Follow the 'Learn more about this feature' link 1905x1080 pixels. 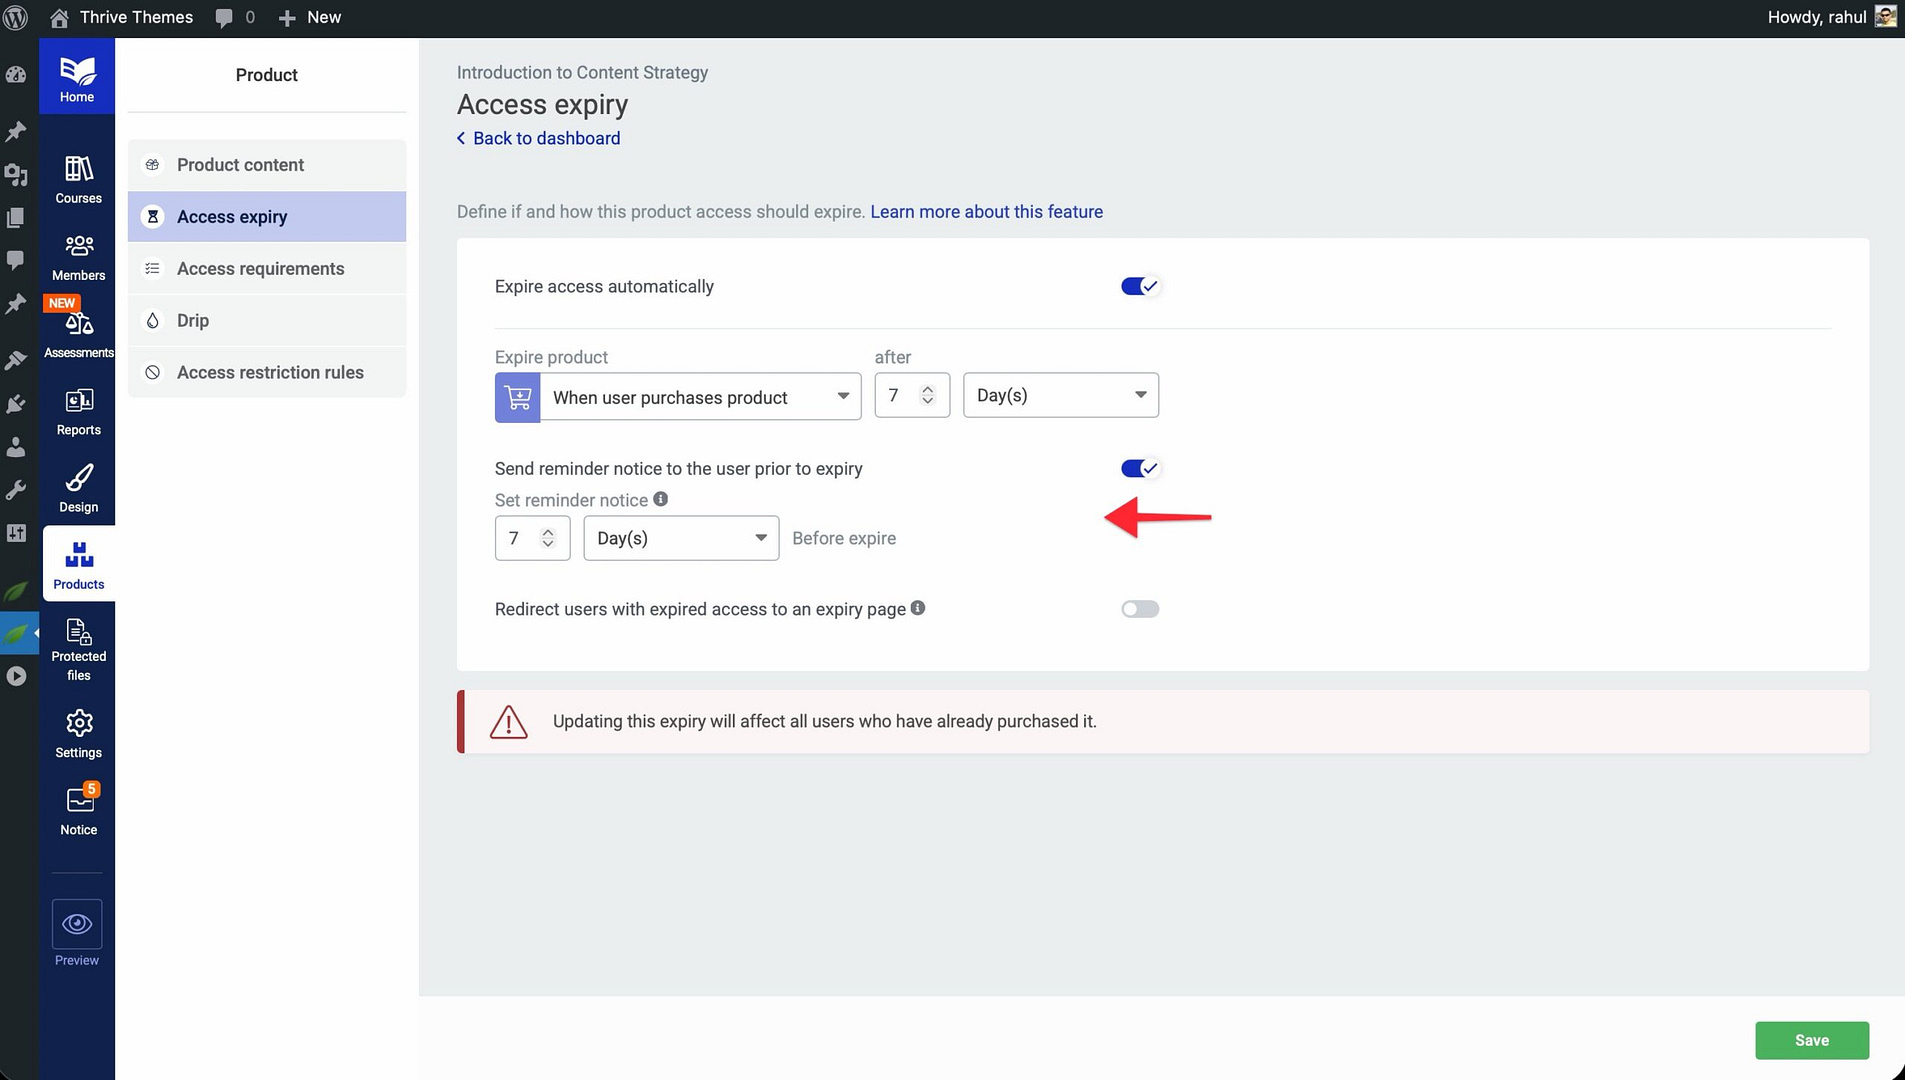[986, 212]
